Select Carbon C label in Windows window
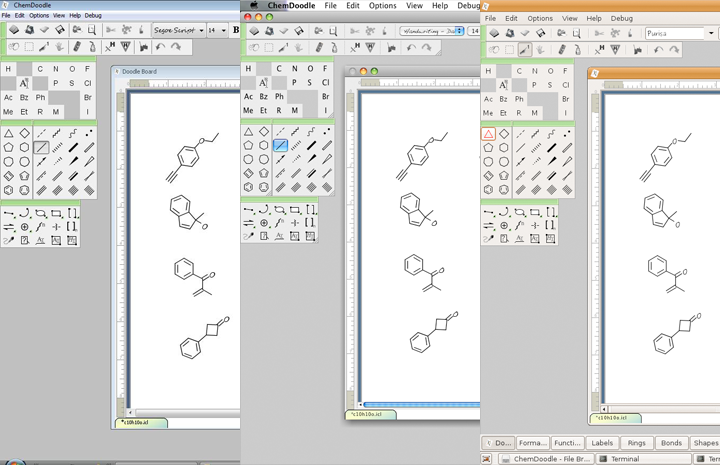This screenshot has width=720, height=465. 40,69
